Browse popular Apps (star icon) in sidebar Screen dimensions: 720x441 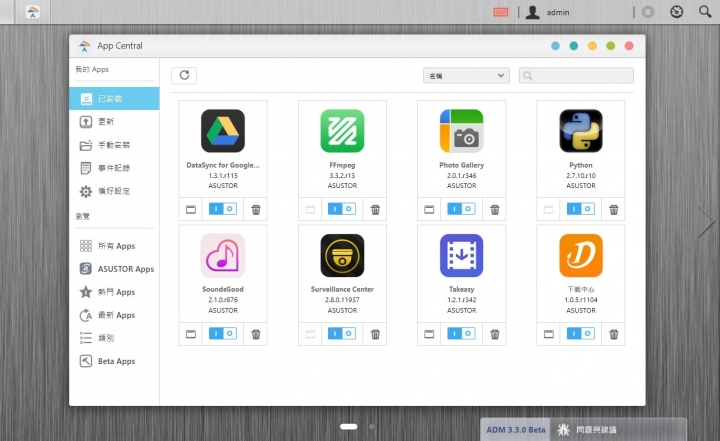point(114,292)
